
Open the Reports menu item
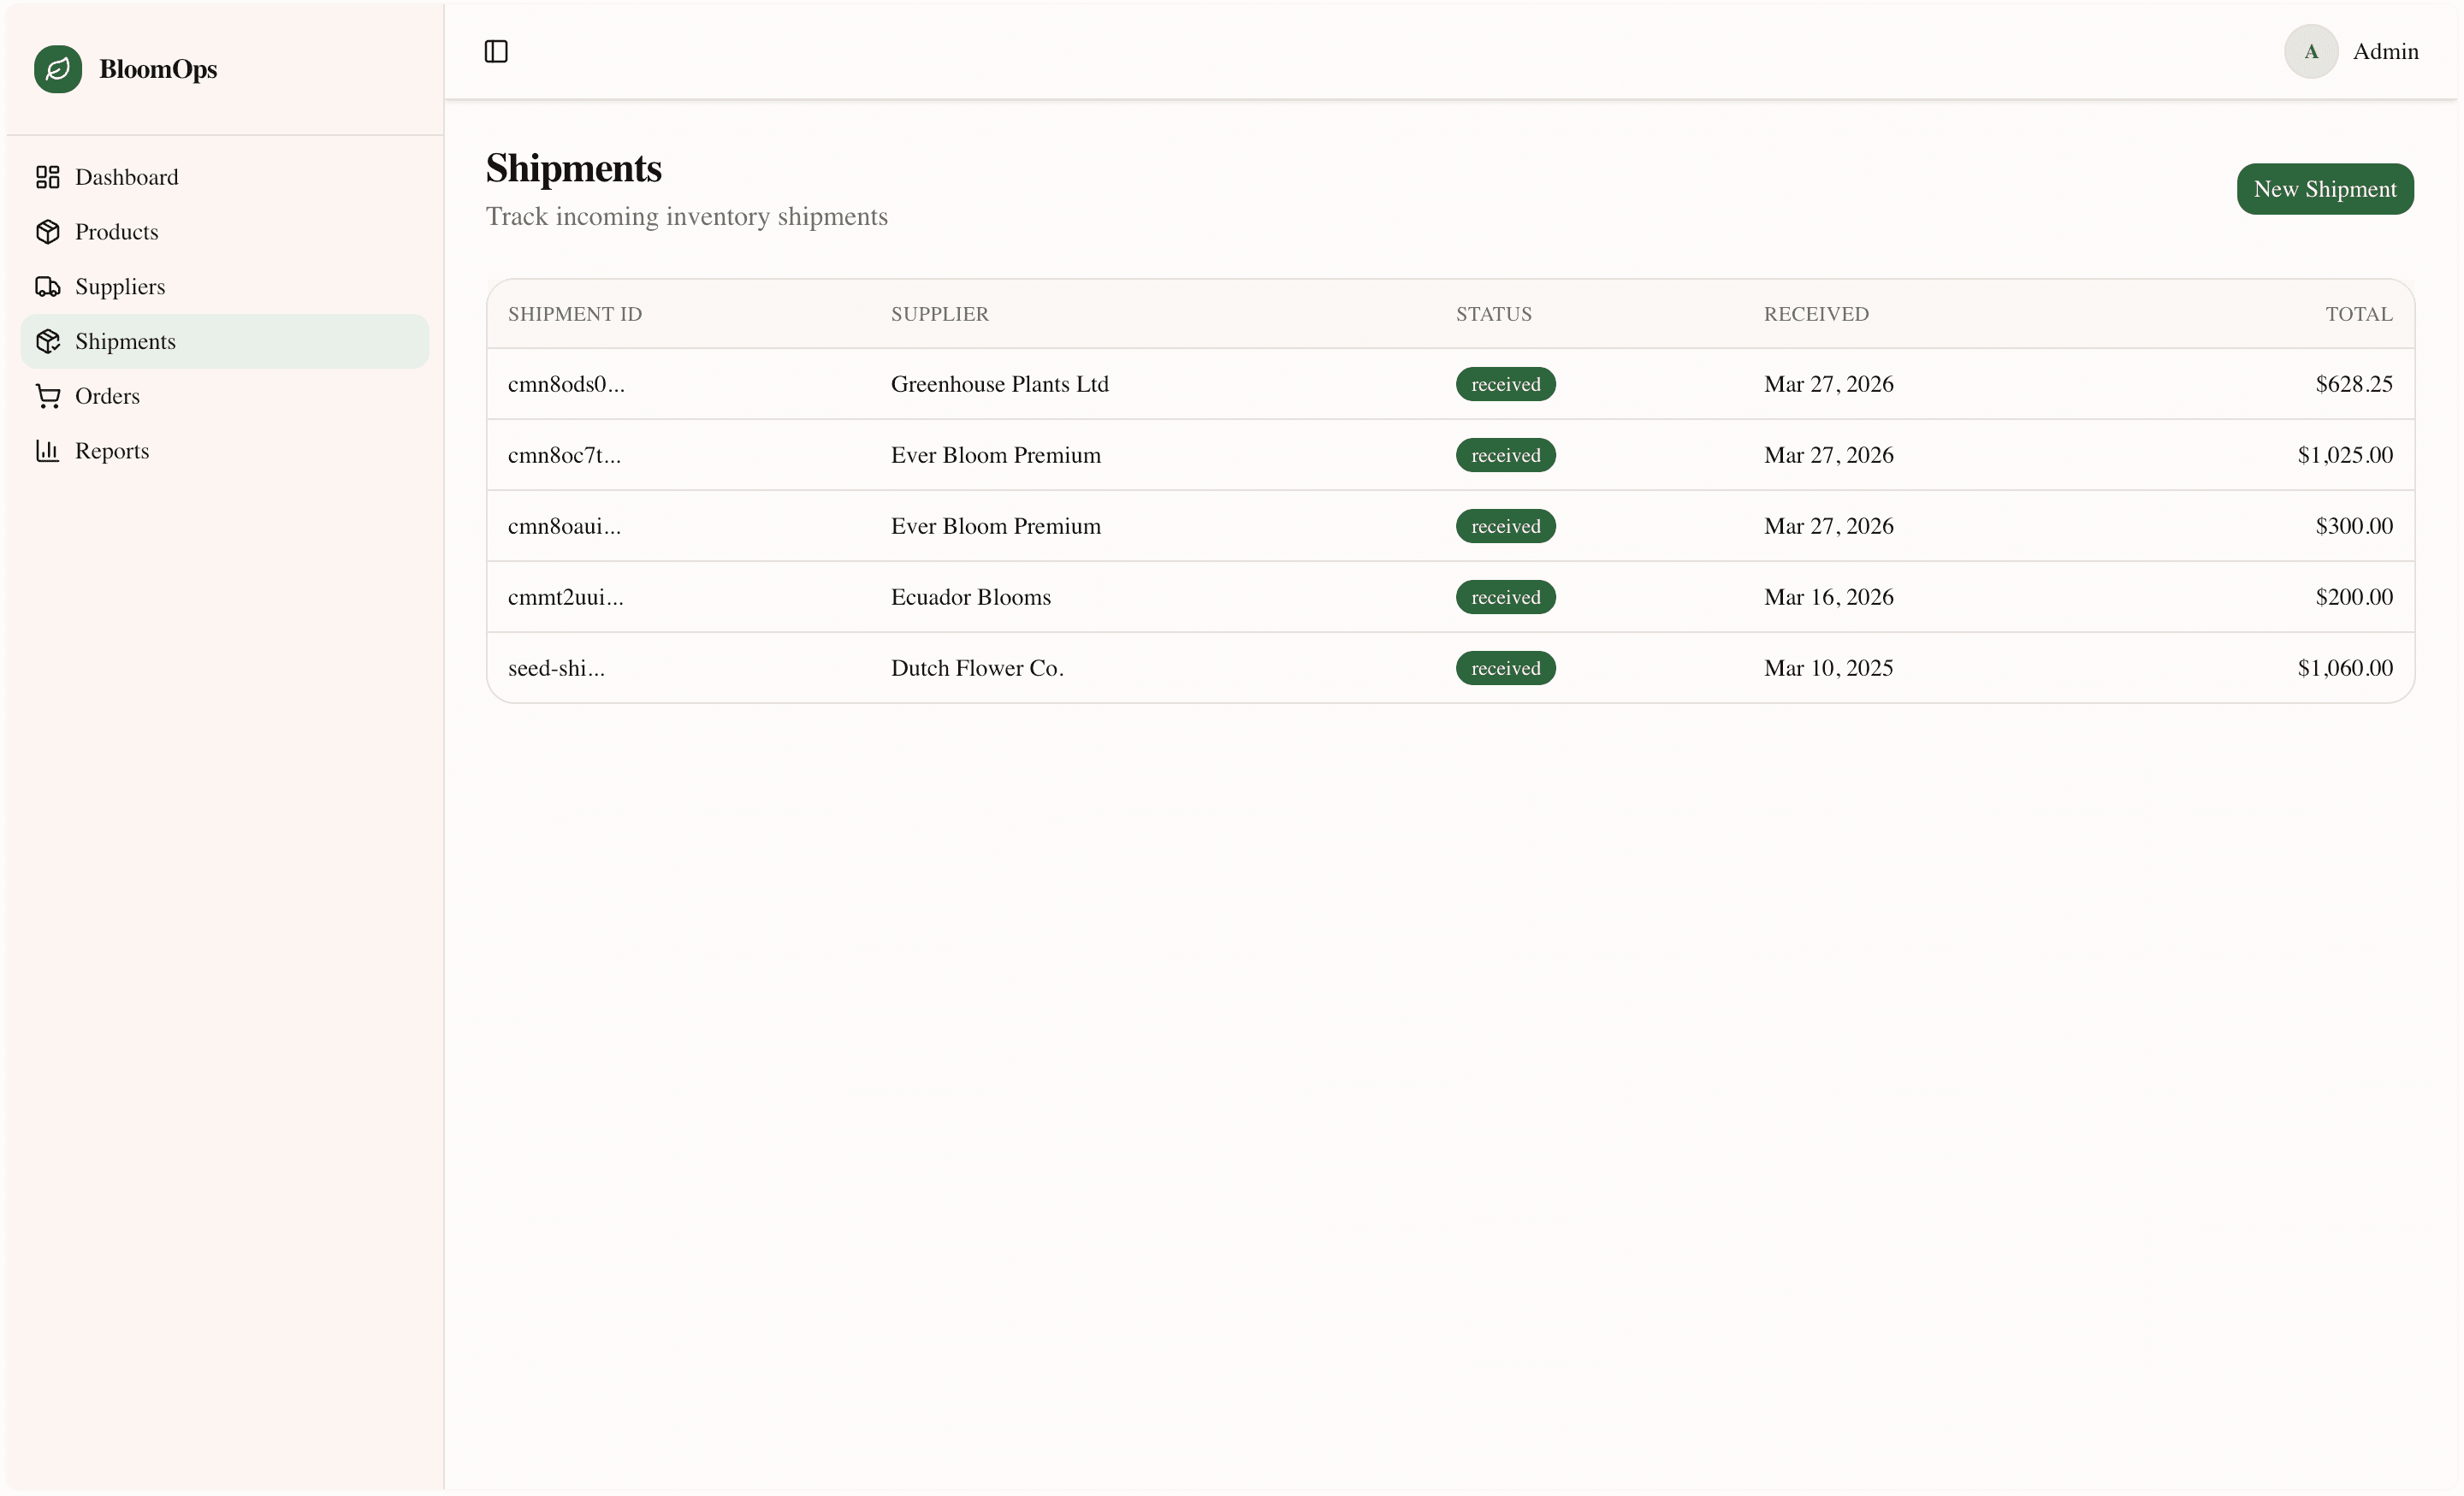112,451
